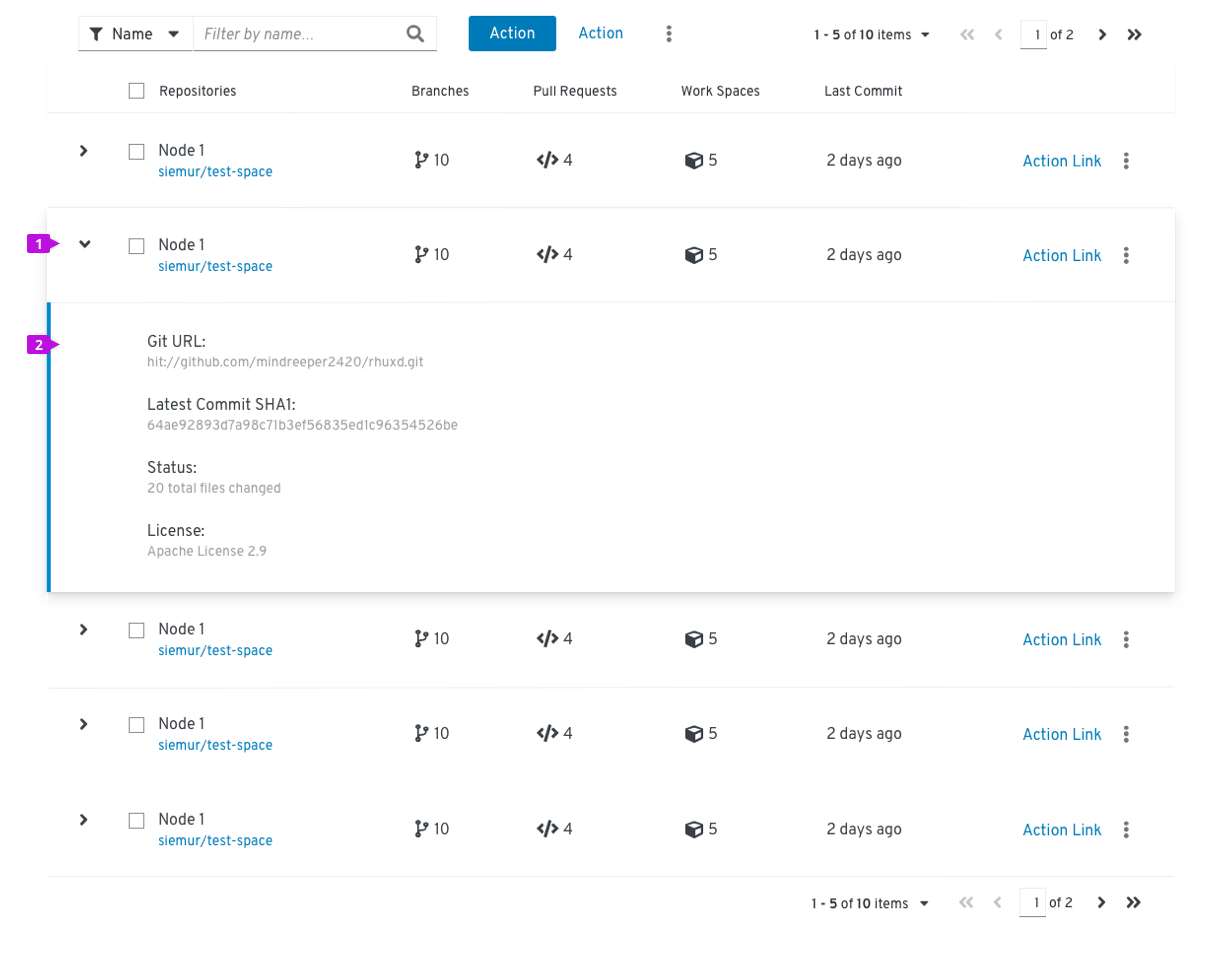Viewport: 1209px width, 954px height.
Task: Click the blue primary Action button
Action: tap(512, 33)
